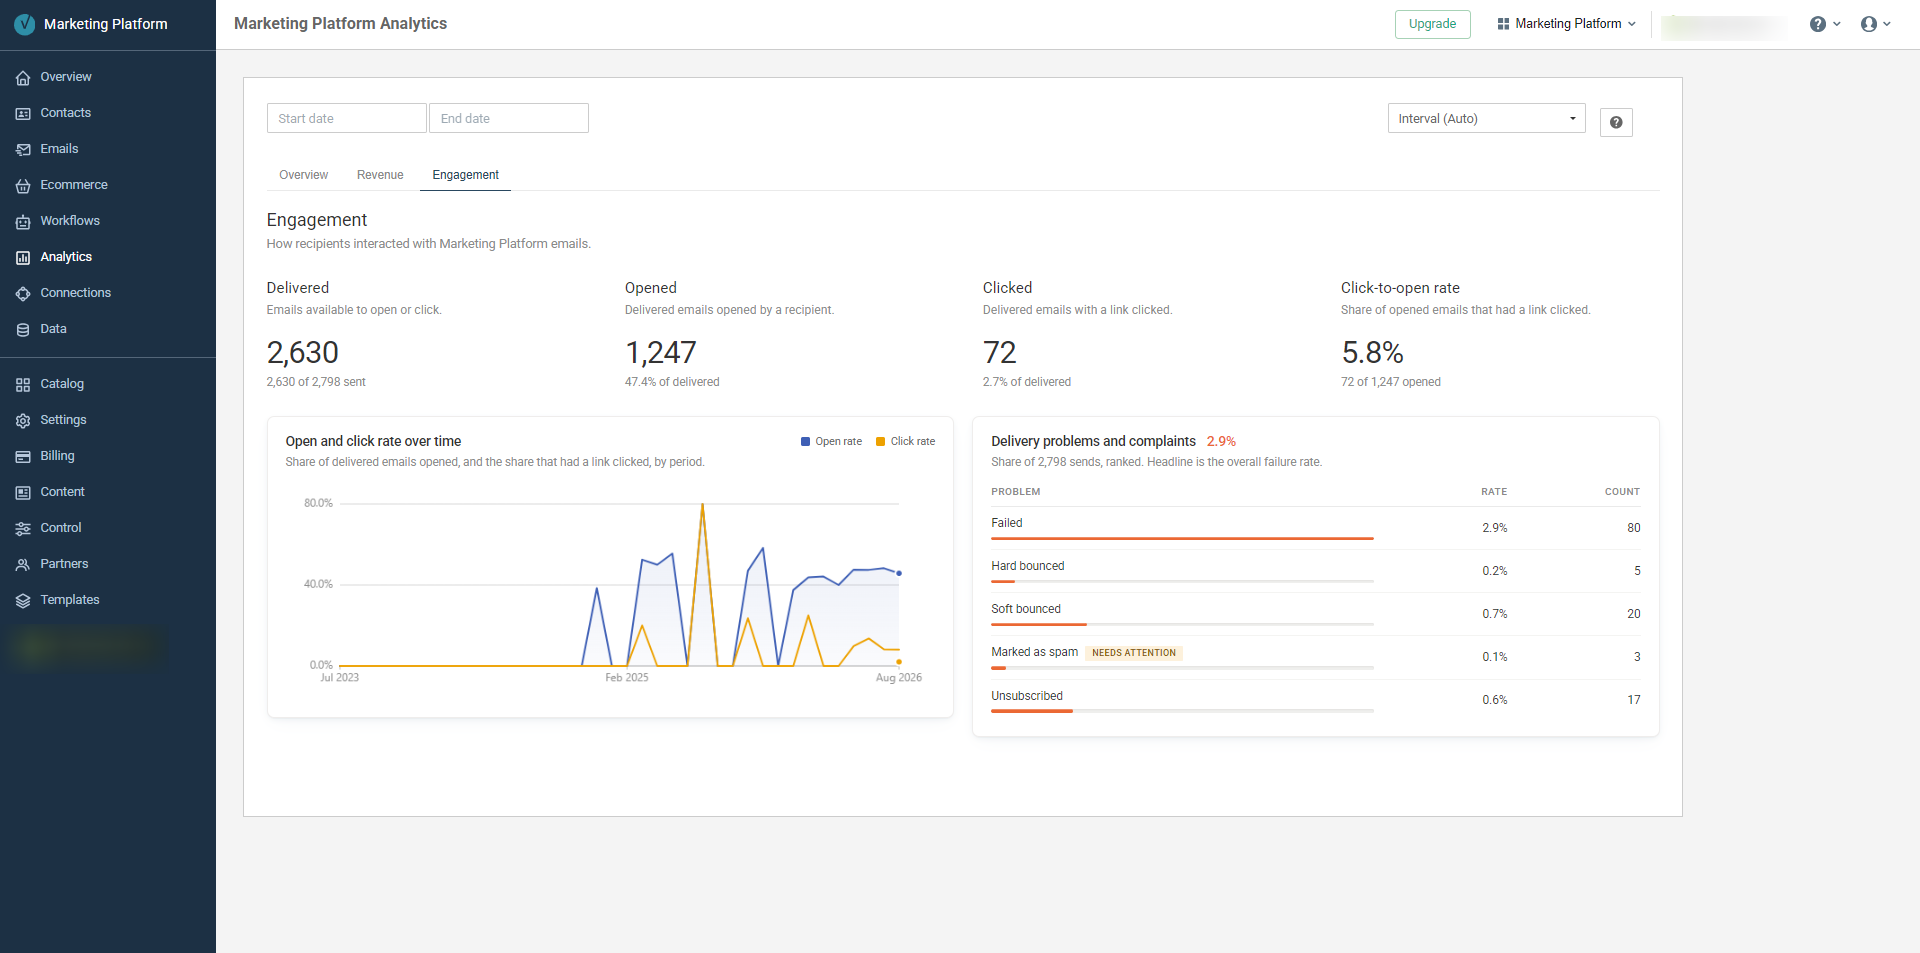Click the Delivered value 2,630
The height and width of the screenshot is (953, 1920).
pos(302,352)
